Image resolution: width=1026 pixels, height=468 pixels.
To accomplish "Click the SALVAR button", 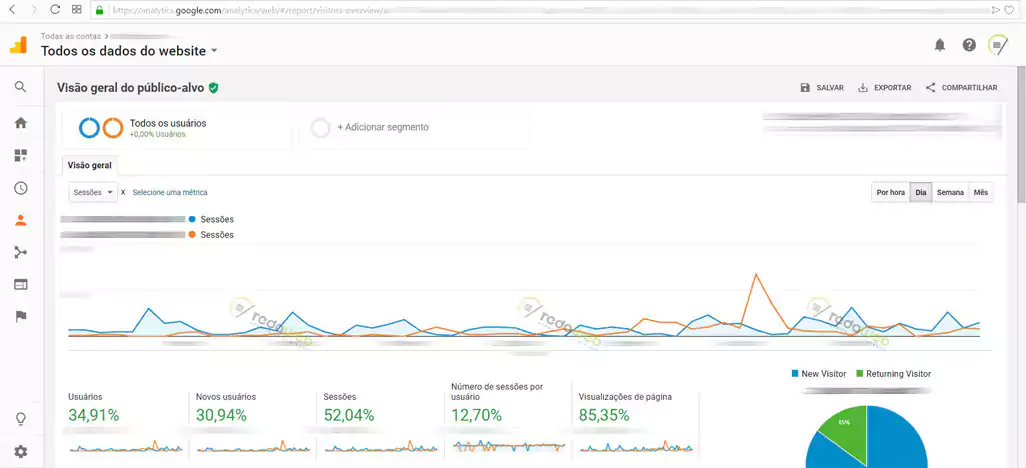I will 822,88.
